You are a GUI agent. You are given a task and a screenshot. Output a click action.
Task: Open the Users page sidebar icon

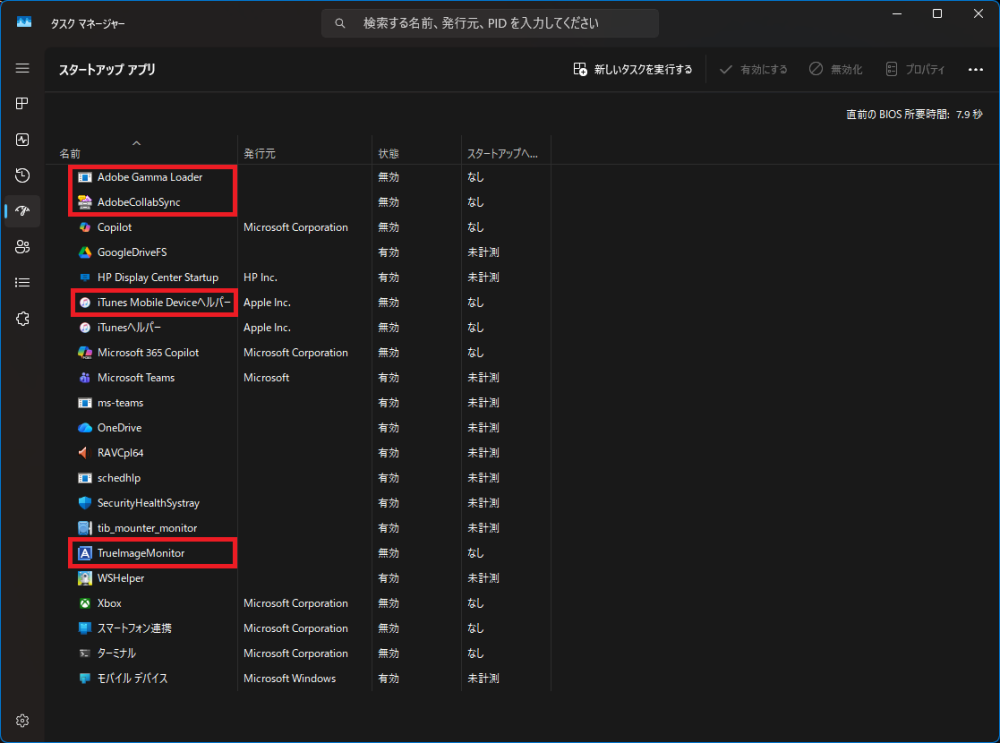pyautogui.click(x=22, y=247)
